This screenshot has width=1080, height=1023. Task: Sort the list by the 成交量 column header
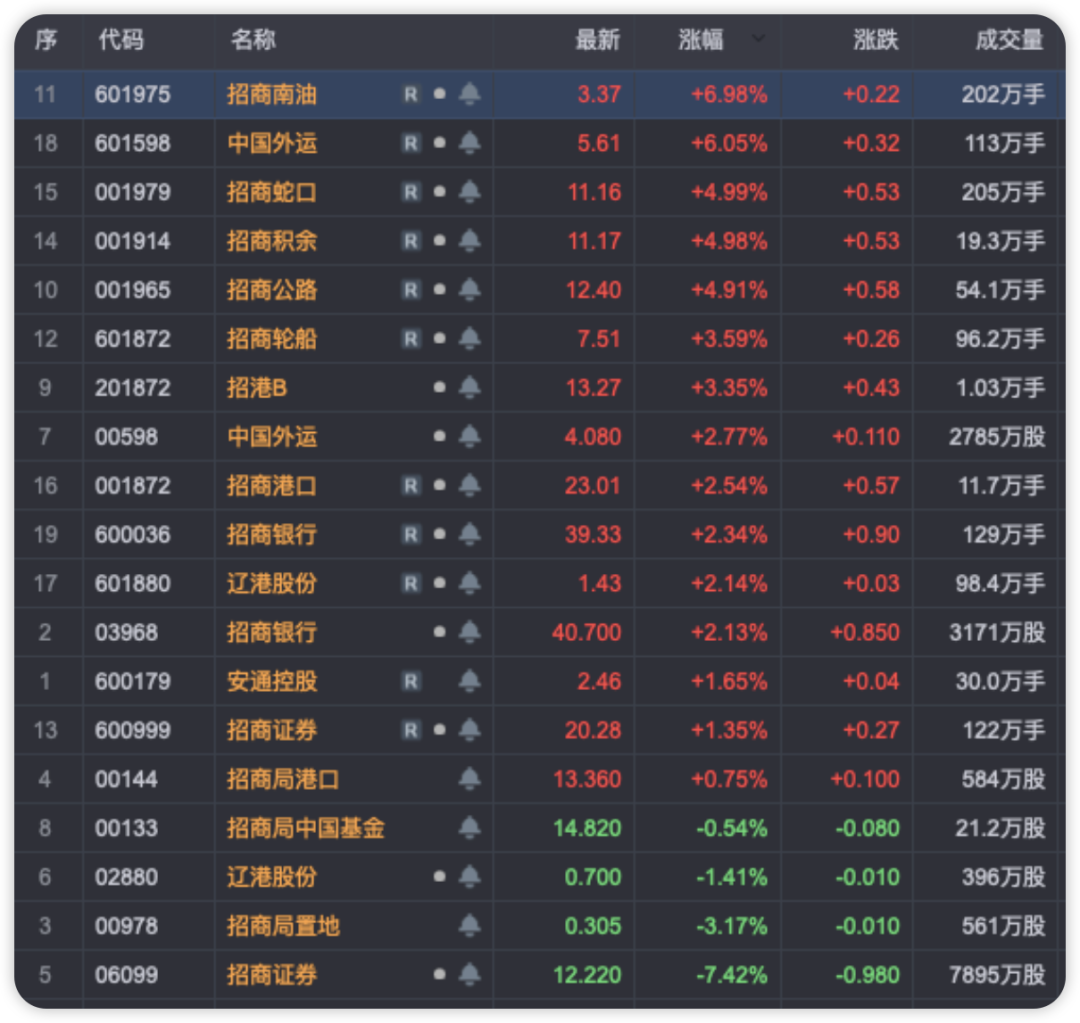point(1009,40)
